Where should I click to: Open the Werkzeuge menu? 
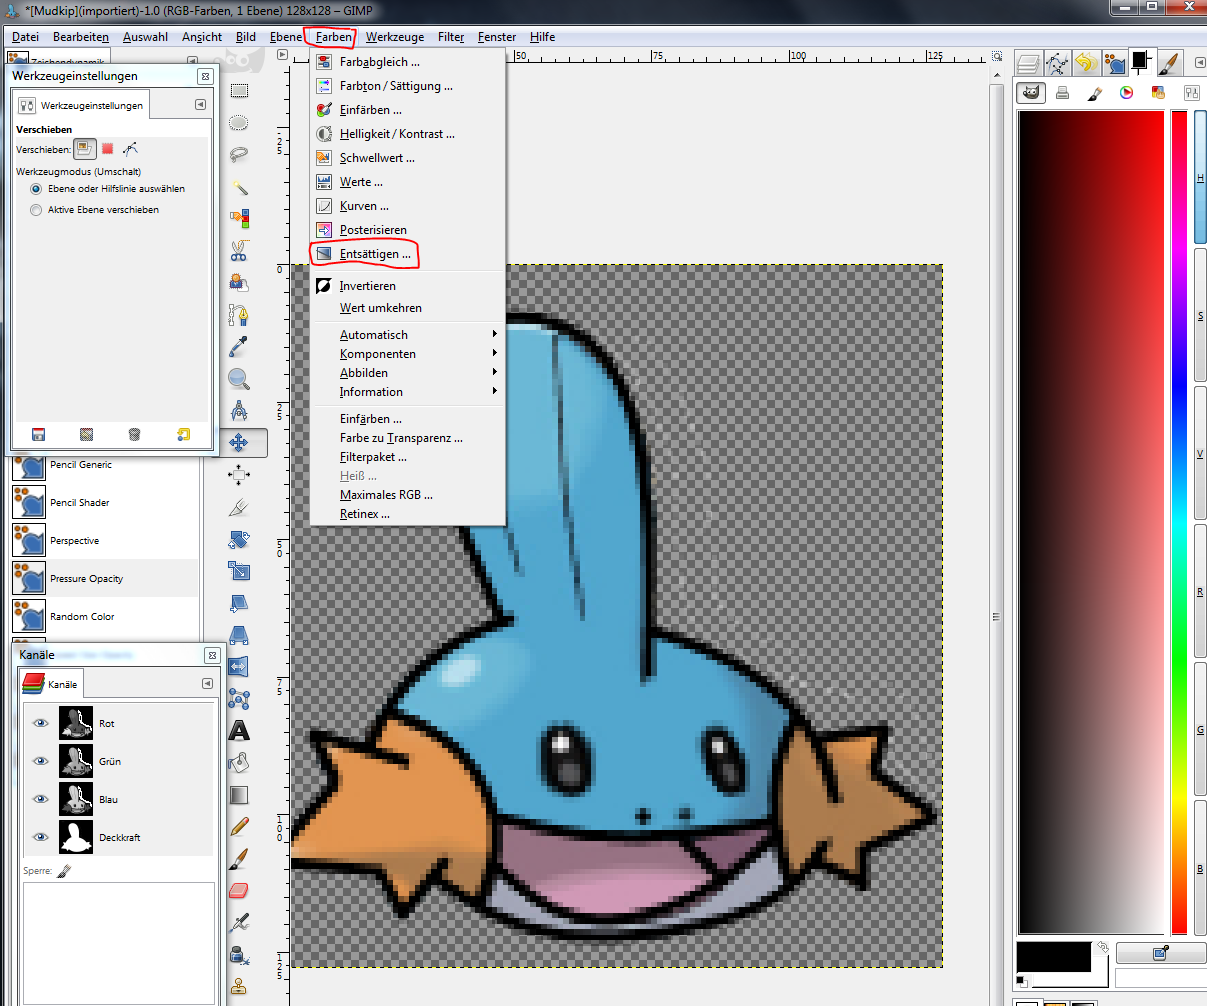pos(395,37)
